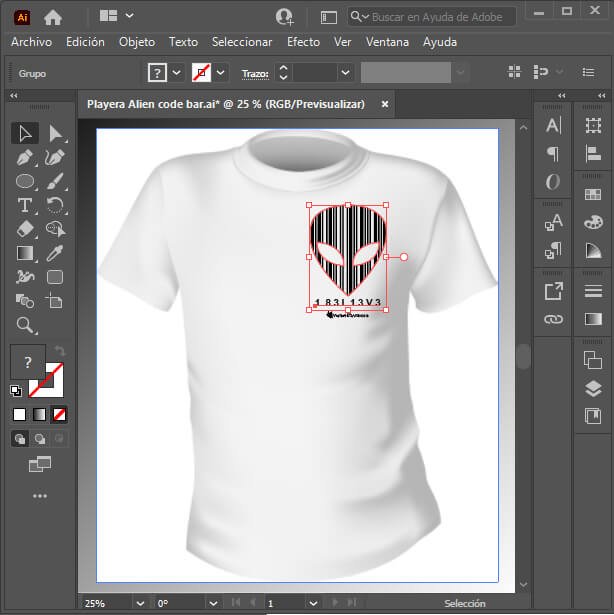
Task: Enable Draw Behind mode
Action: pos(40,439)
